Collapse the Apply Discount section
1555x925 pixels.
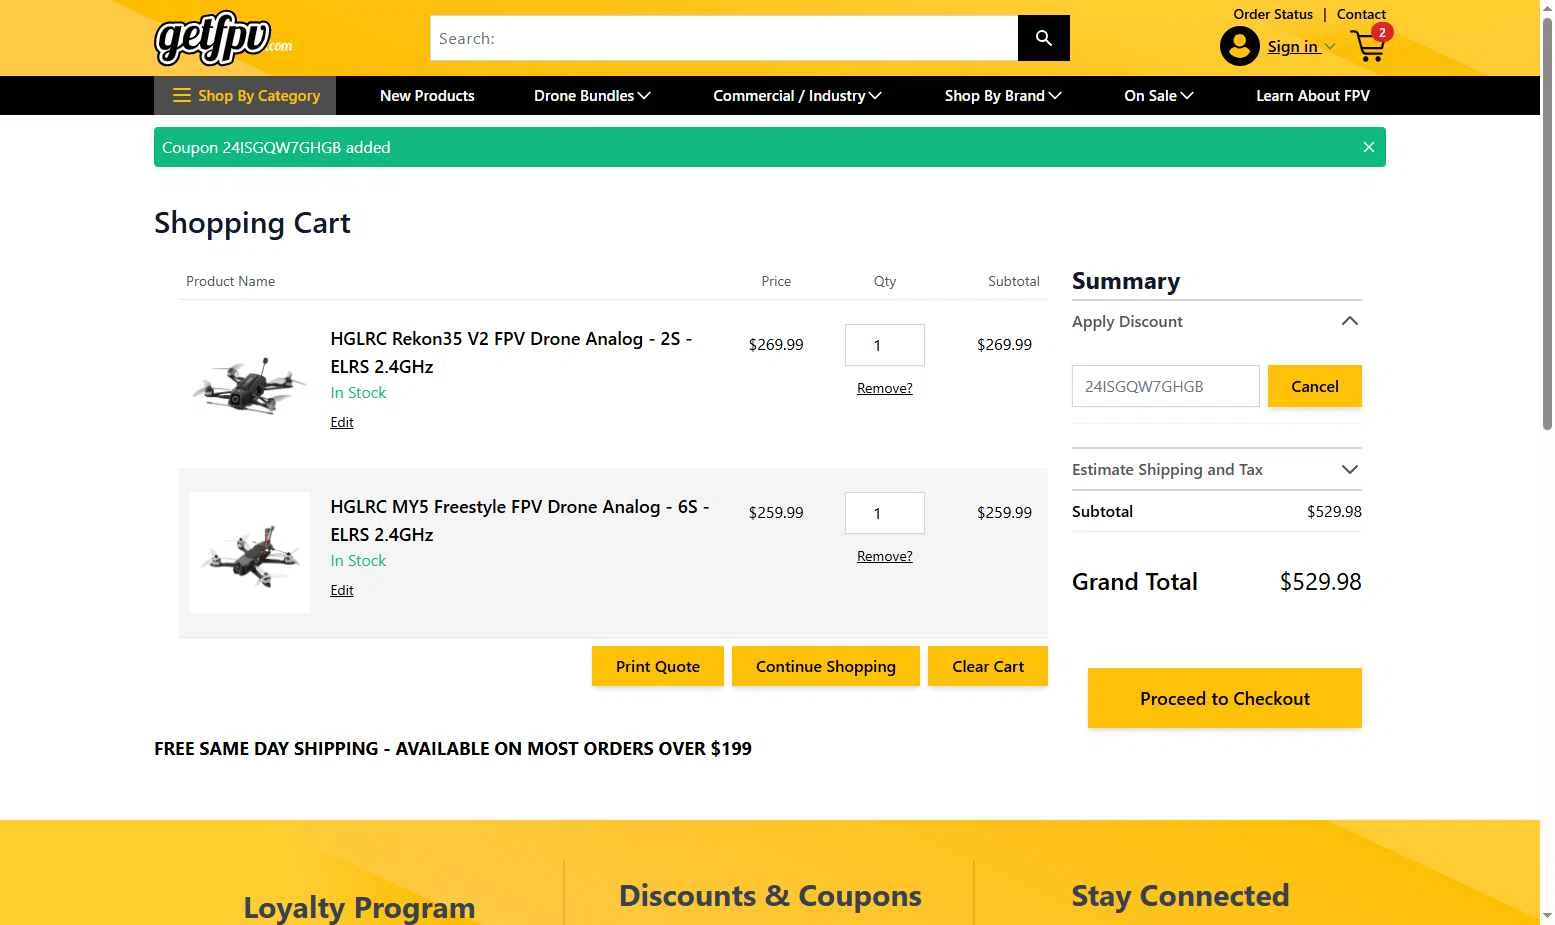1349,321
